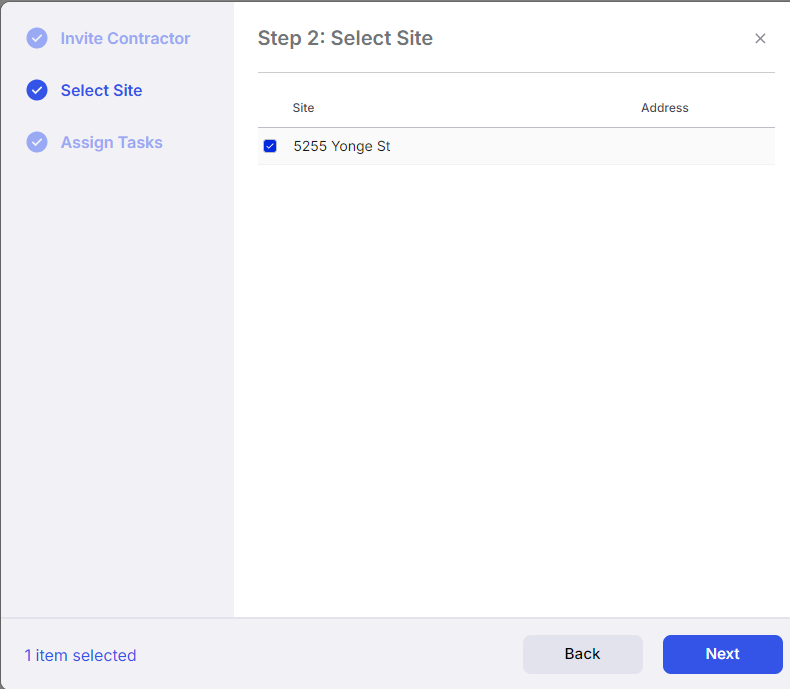The width and height of the screenshot is (790, 689).
Task: Close the Select Site dialog with X
Action: (x=760, y=38)
